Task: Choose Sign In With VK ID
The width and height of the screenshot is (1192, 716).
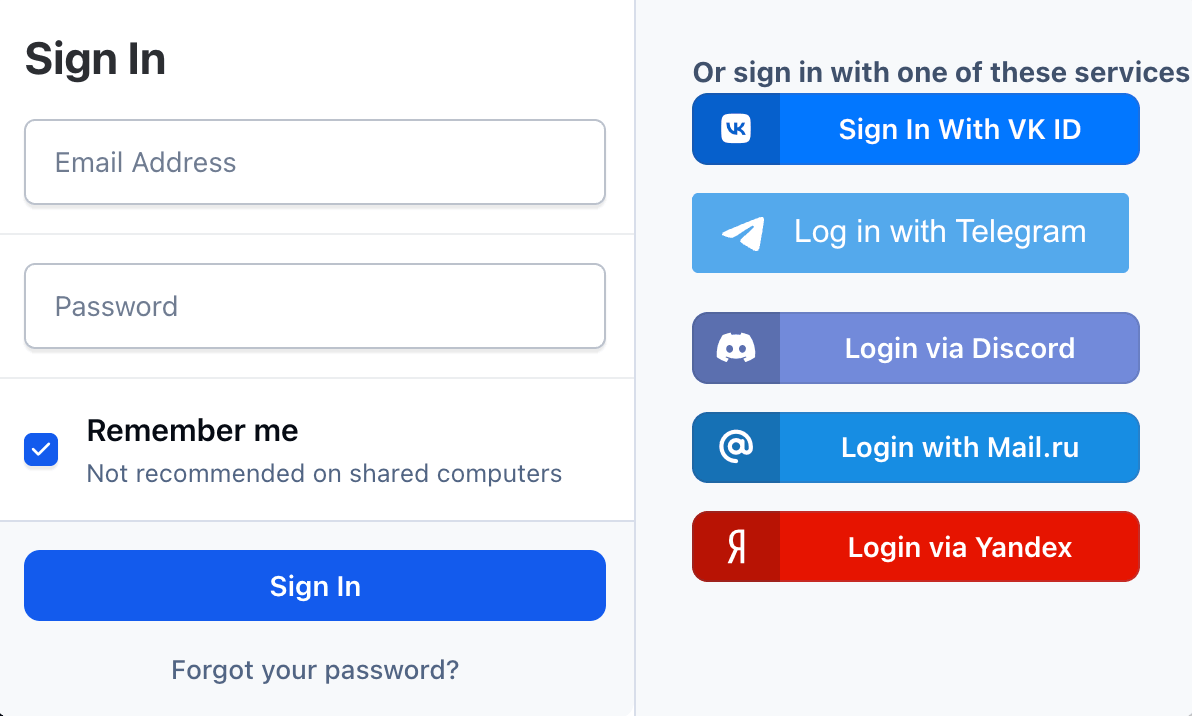Action: point(959,129)
